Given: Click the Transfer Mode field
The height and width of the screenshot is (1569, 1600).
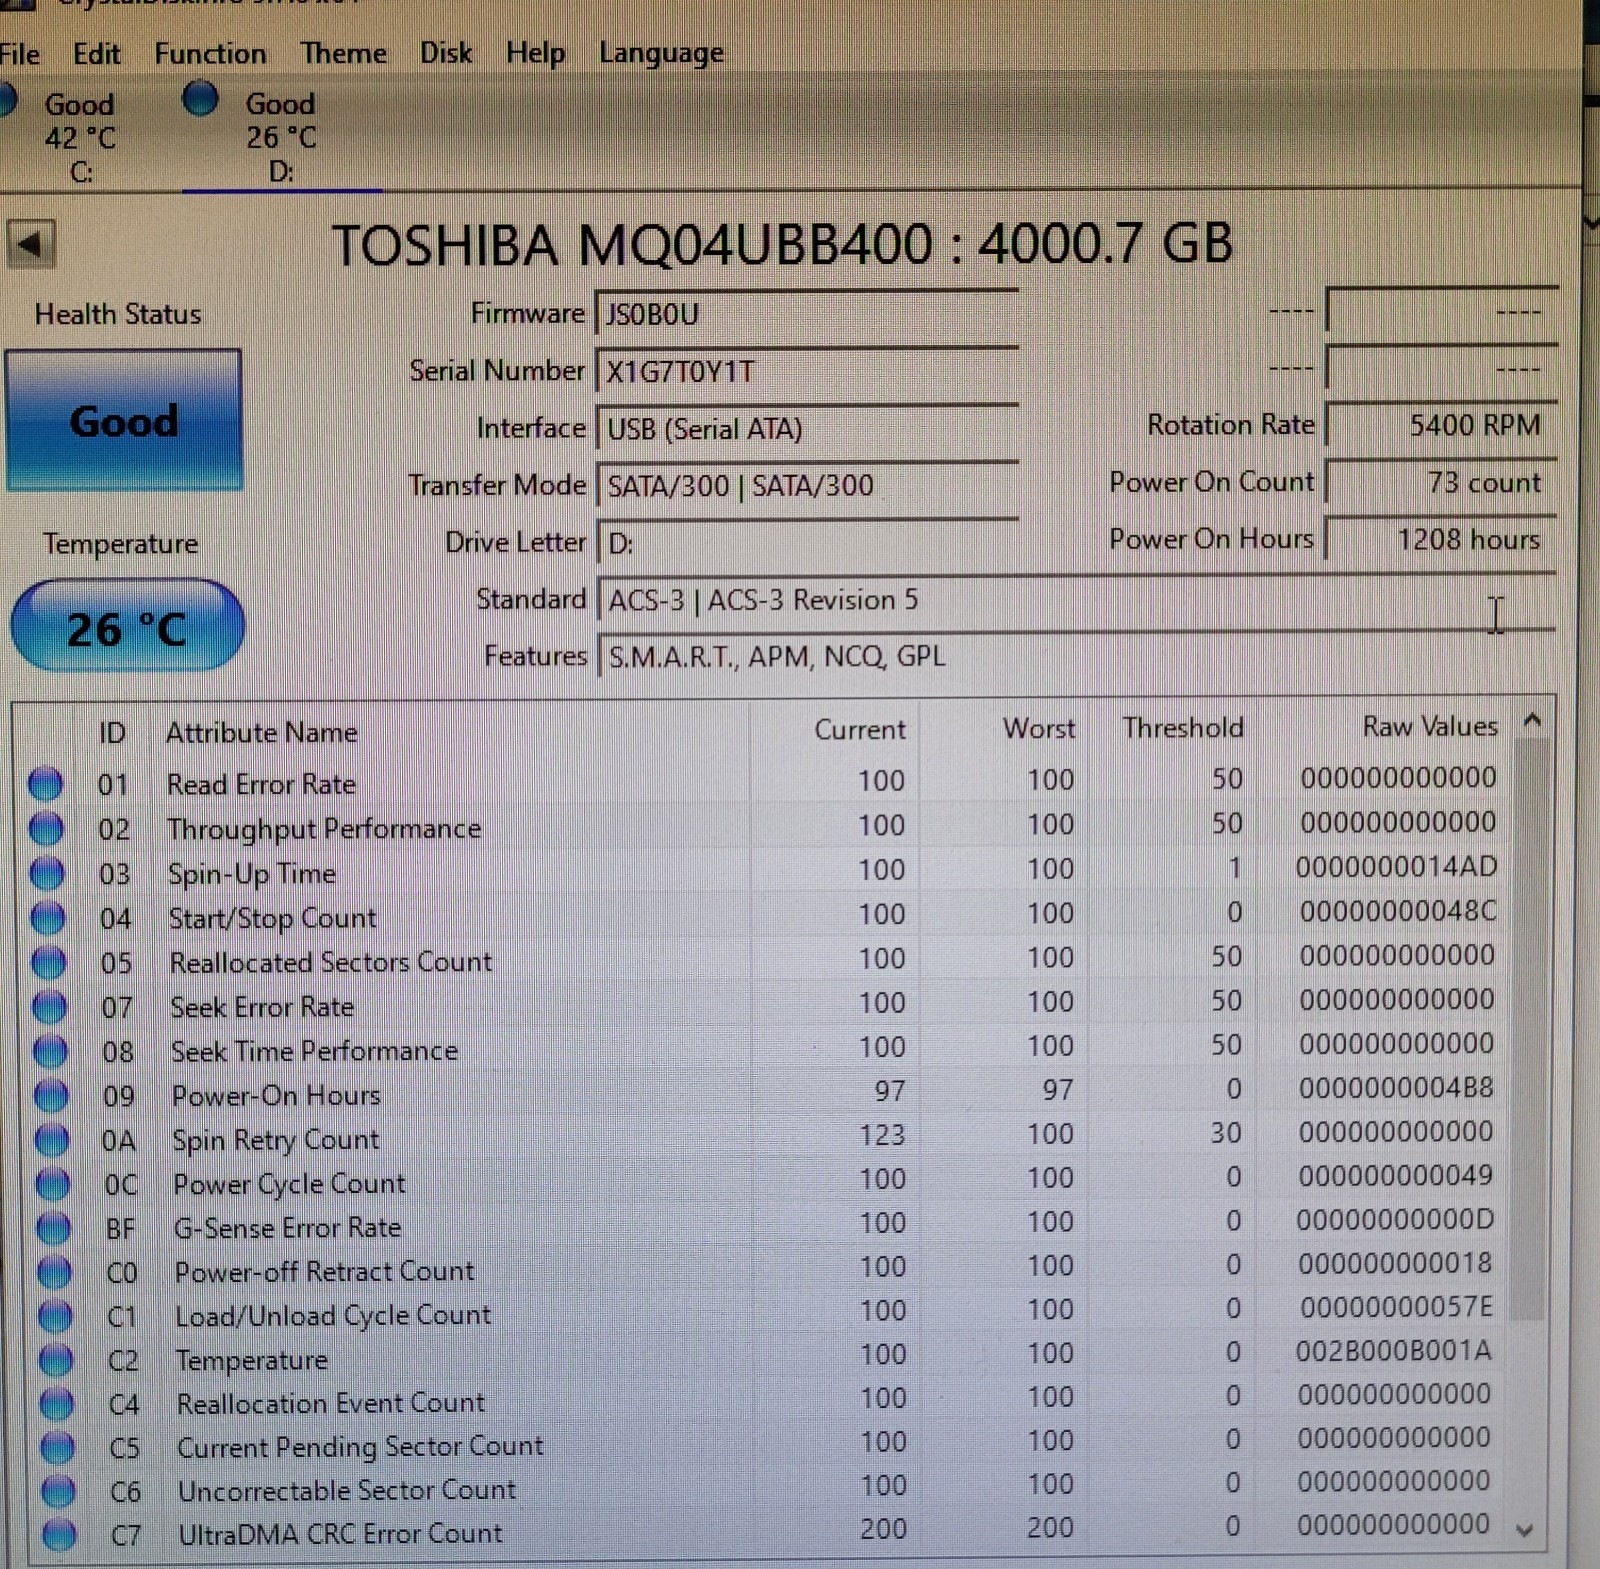Looking at the screenshot, I should (x=807, y=485).
